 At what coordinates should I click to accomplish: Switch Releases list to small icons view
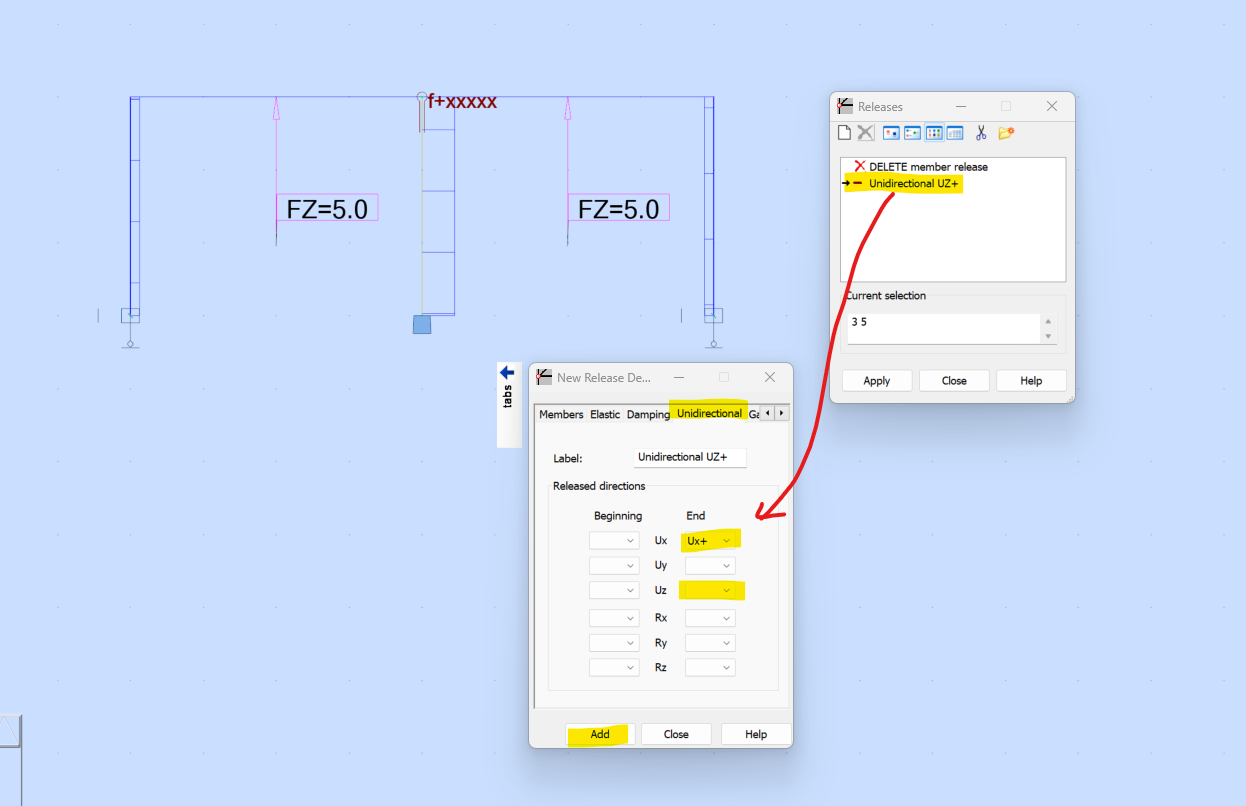coord(912,133)
